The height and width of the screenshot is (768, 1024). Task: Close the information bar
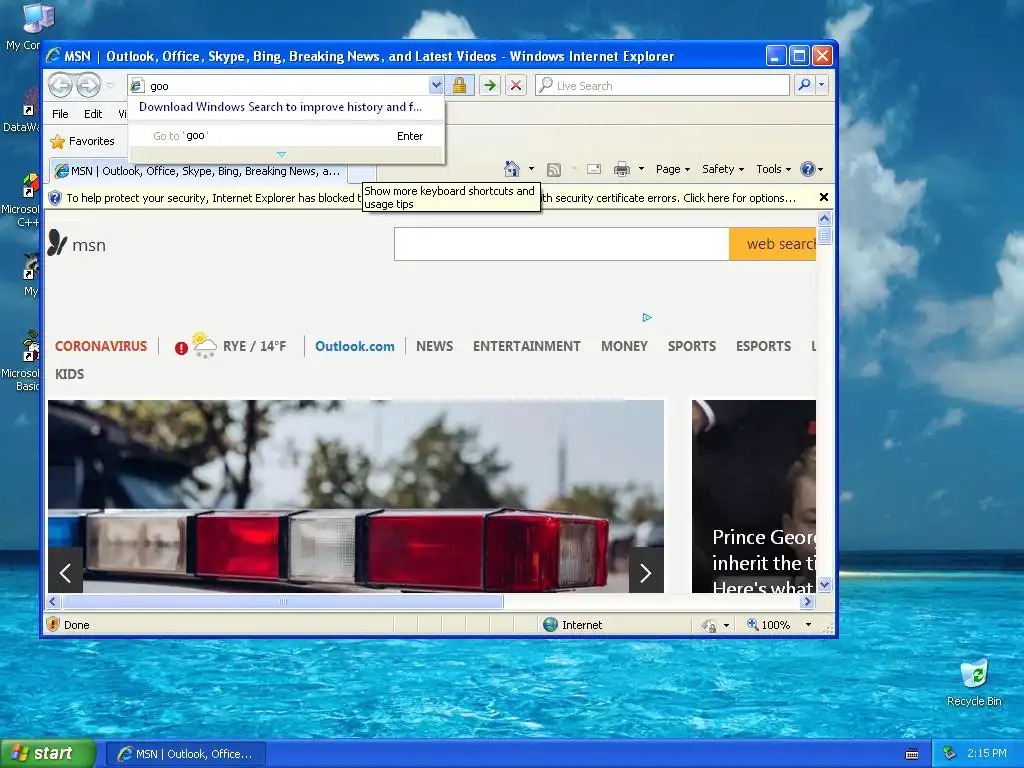coord(824,197)
